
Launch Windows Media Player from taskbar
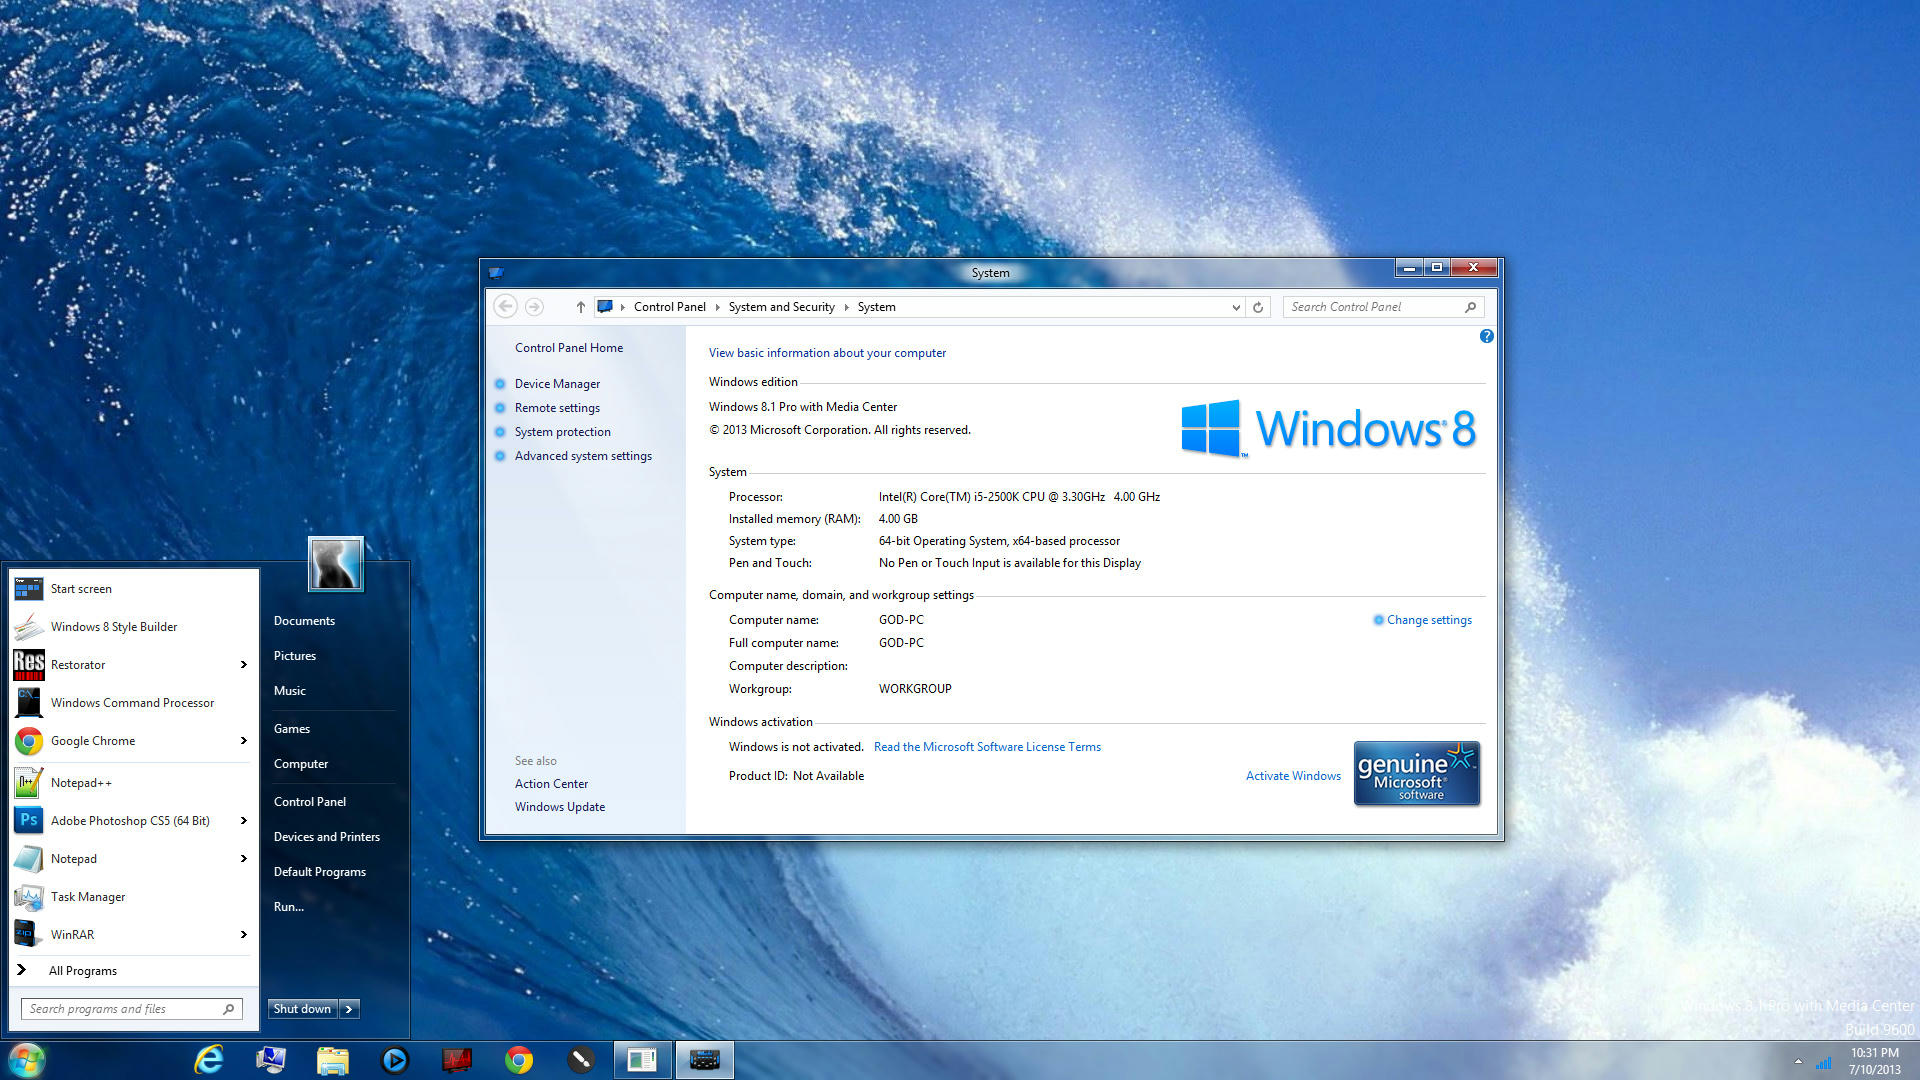click(x=395, y=1060)
